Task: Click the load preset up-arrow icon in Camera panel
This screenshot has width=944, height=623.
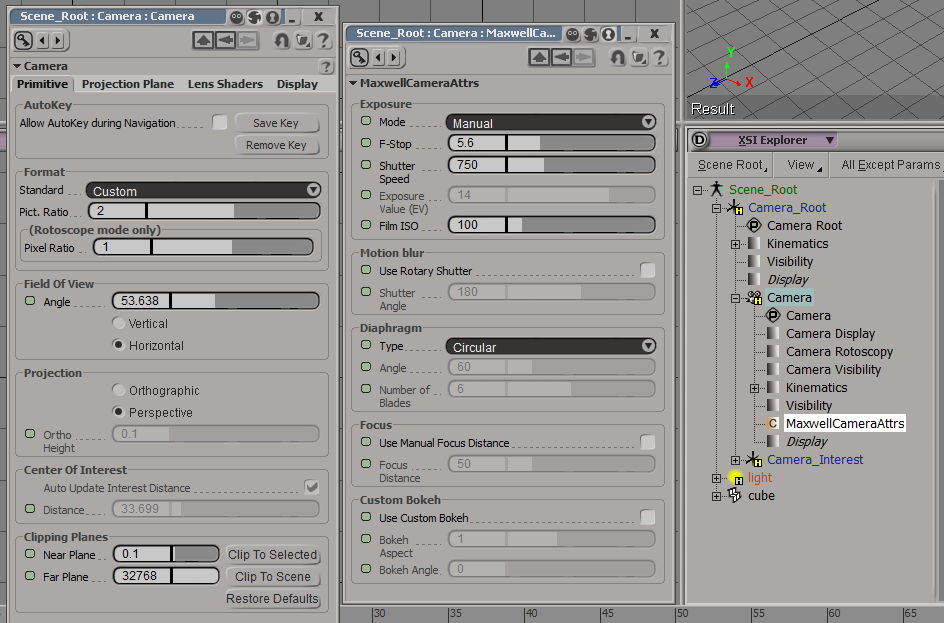Action: (x=203, y=41)
